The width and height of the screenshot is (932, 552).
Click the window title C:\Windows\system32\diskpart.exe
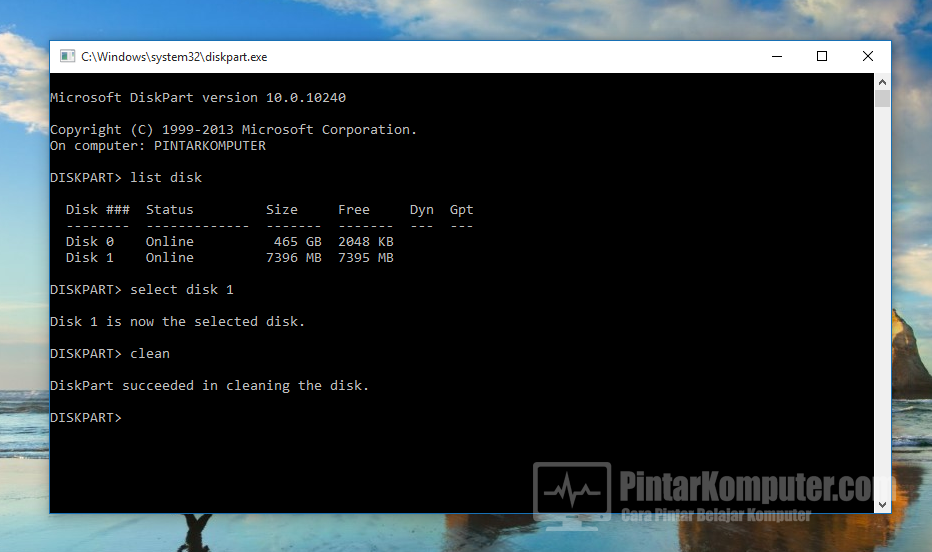174,57
